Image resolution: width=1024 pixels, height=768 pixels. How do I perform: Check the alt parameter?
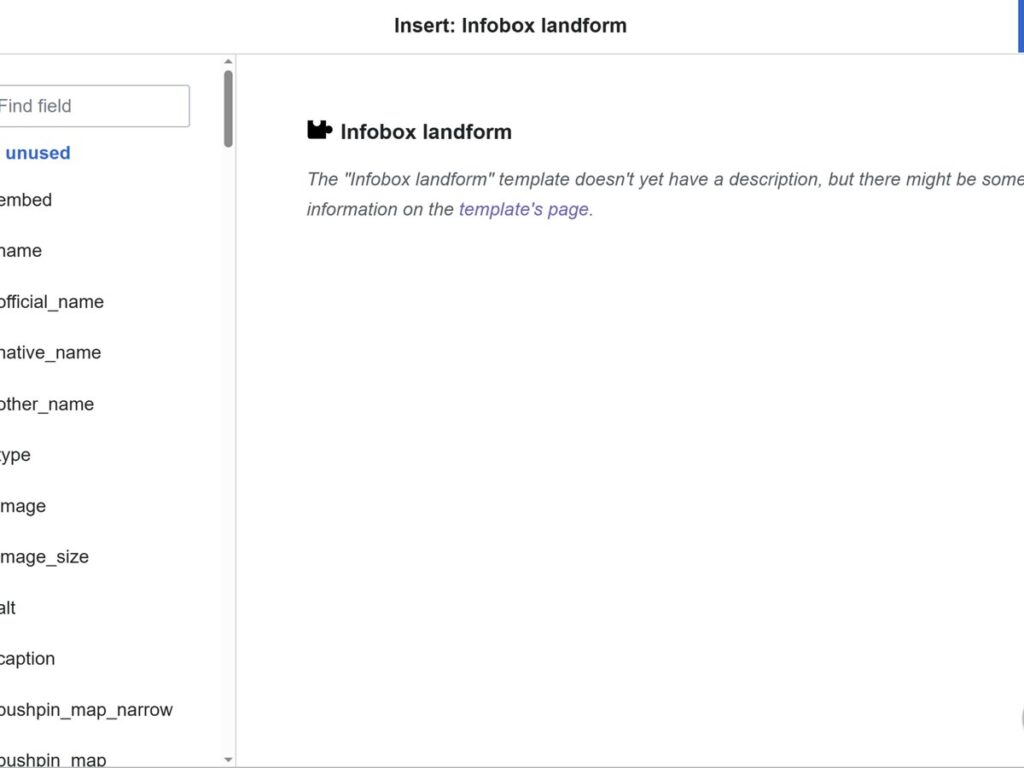[8, 608]
